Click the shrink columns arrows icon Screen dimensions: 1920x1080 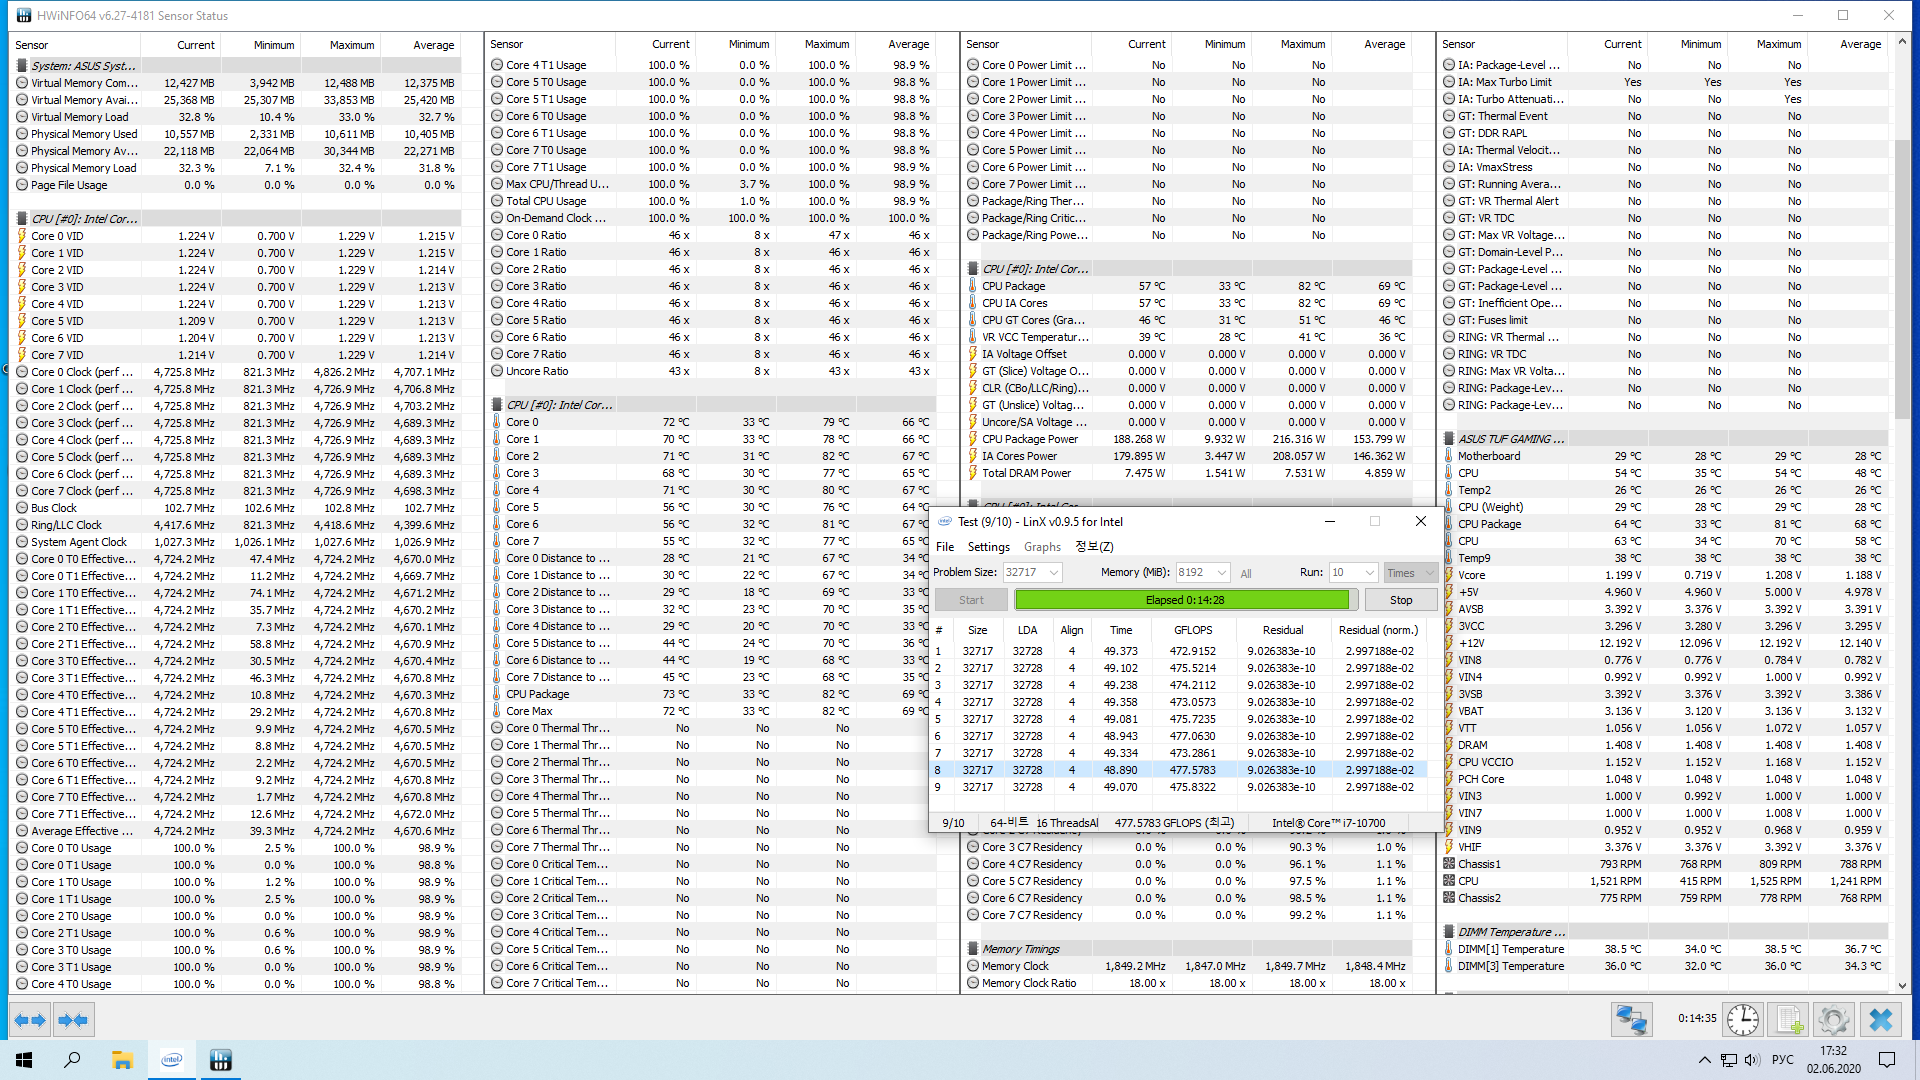coord(73,1020)
